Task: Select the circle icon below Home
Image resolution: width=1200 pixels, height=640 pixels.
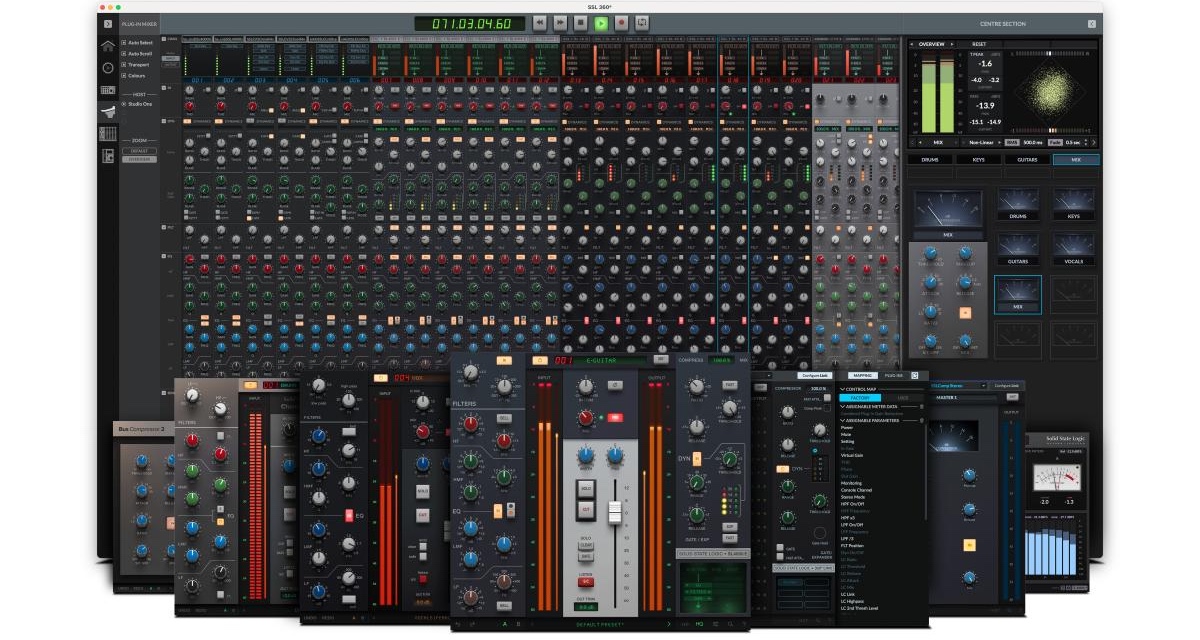Action: tap(108, 68)
